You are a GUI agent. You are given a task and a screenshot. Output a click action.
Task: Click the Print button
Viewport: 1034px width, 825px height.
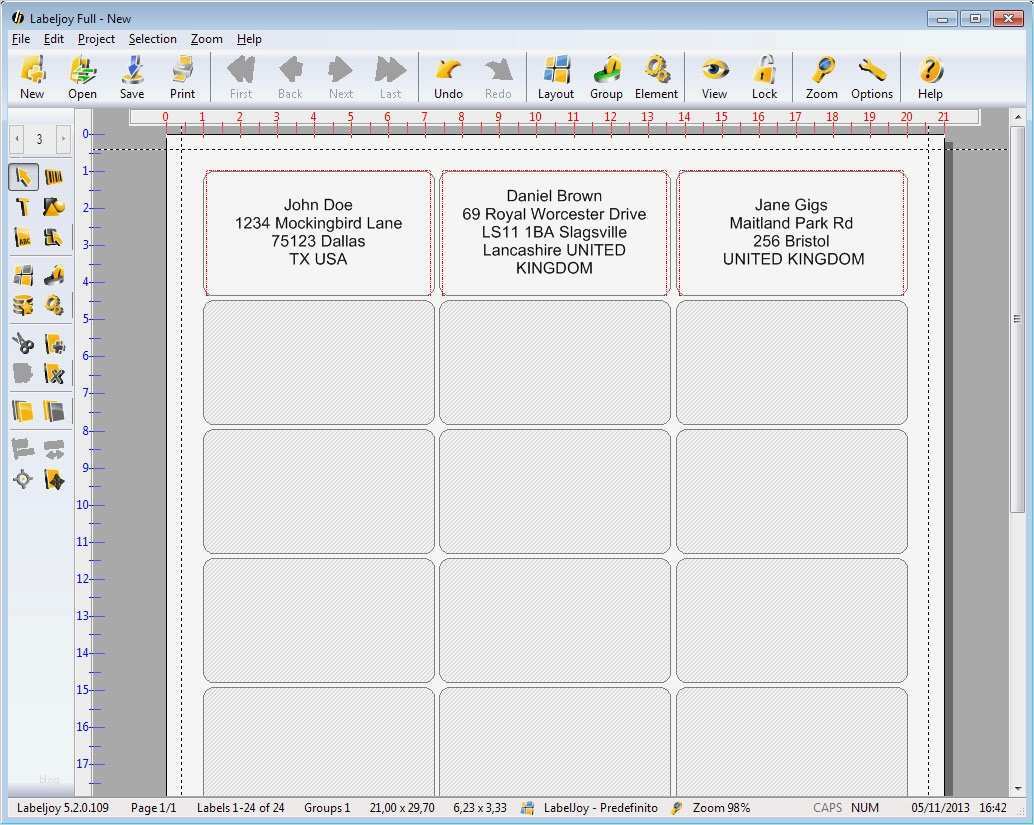click(182, 75)
